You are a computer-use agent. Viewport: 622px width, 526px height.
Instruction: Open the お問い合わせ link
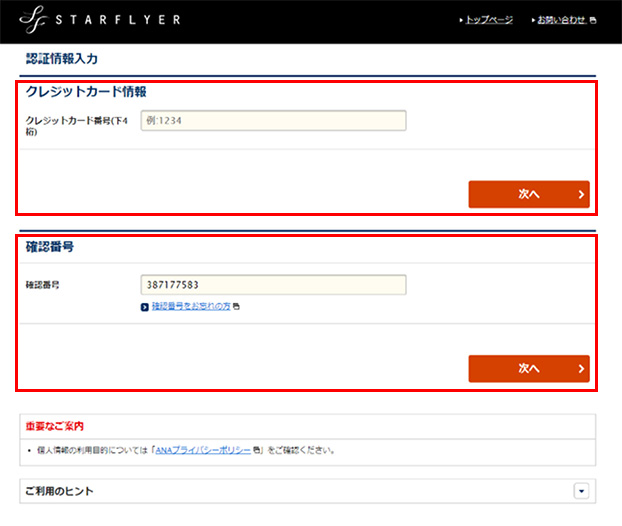point(562,20)
